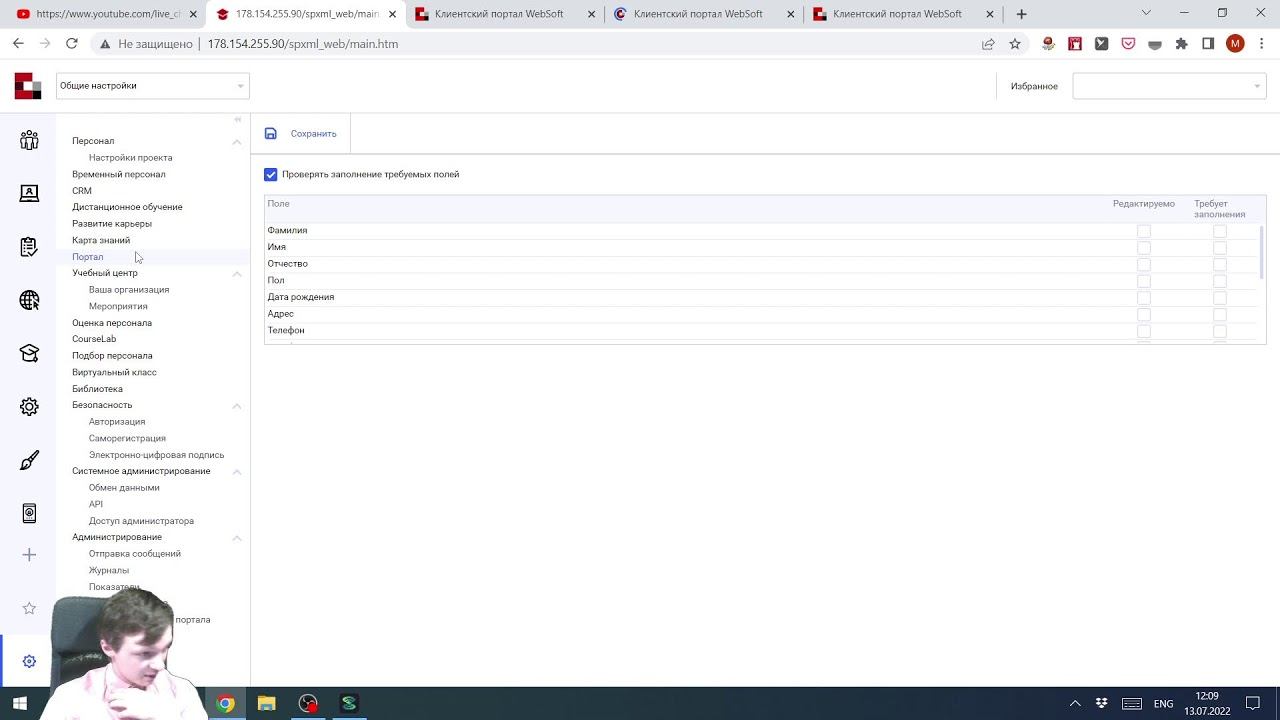Open browser extensions puzzle icon
This screenshot has width=1280, height=720.
1181,44
